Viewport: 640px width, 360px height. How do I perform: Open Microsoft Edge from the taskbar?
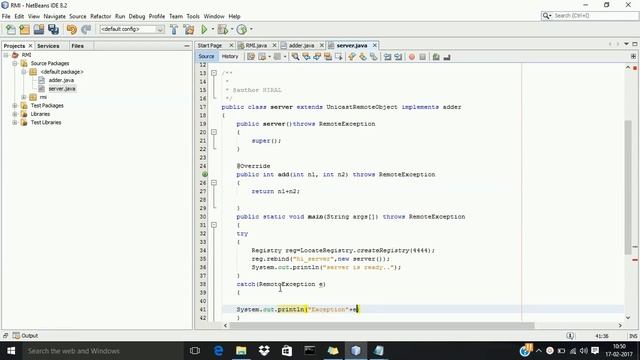[219, 351]
